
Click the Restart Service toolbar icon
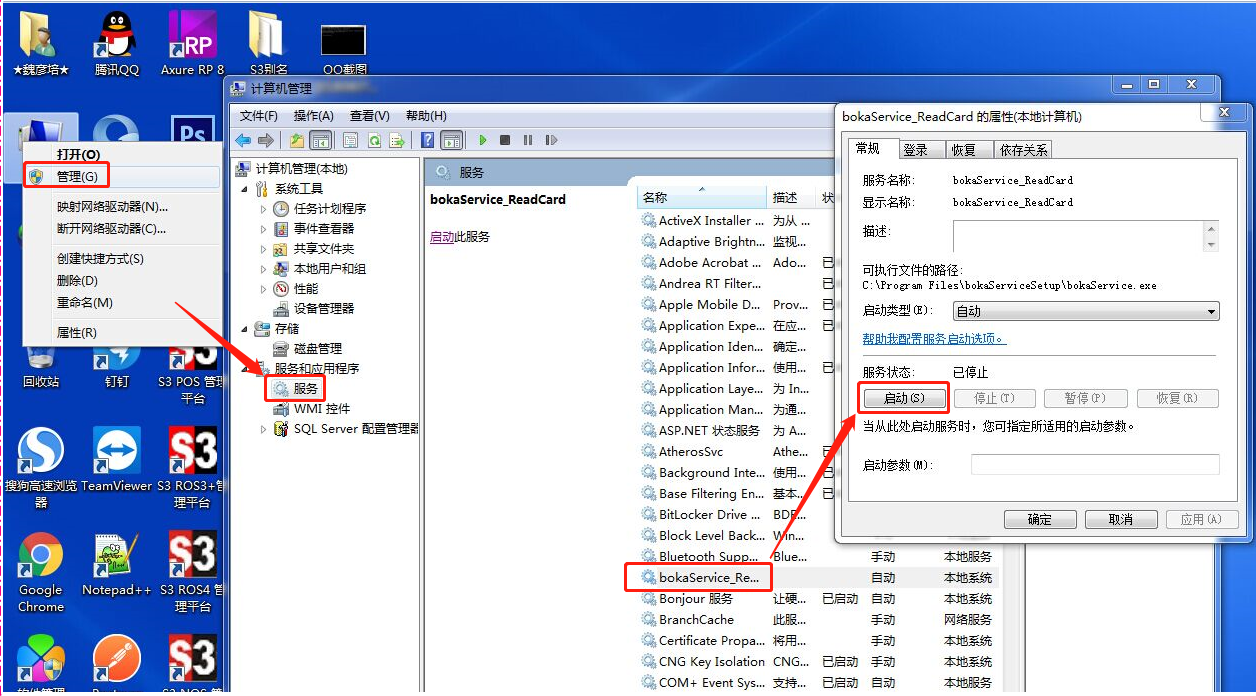[550, 141]
